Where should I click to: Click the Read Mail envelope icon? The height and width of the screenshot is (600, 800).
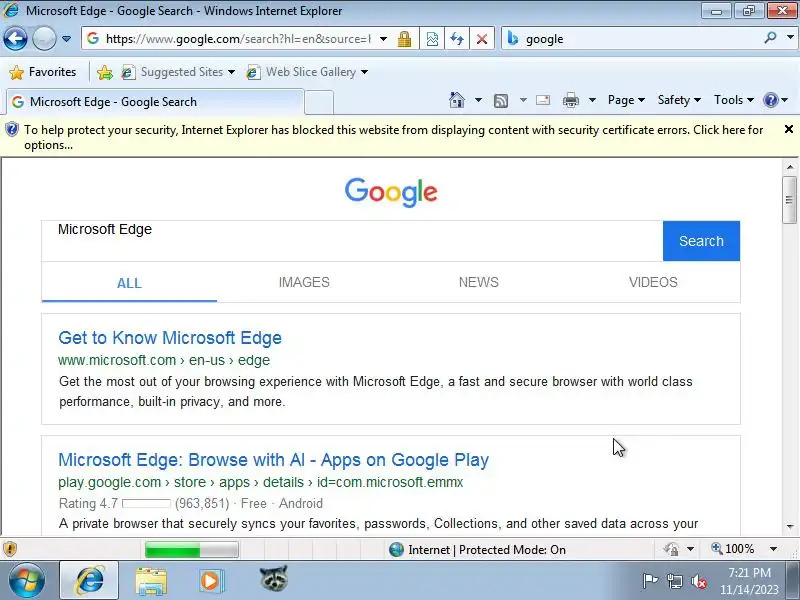[x=543, y=100]
